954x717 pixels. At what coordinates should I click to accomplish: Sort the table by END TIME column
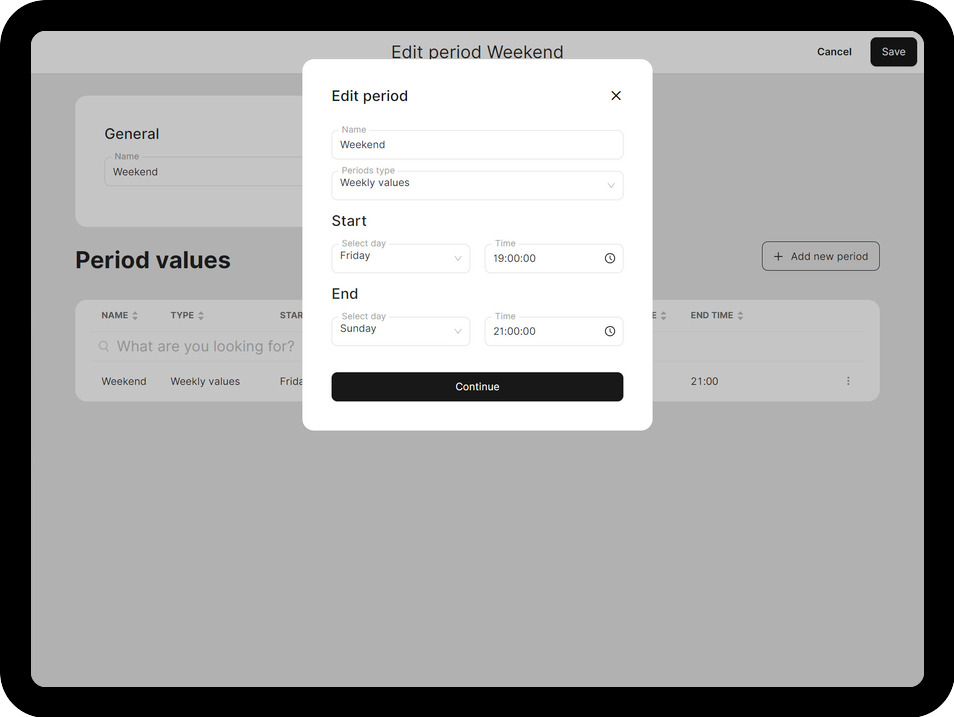(716, 316)
